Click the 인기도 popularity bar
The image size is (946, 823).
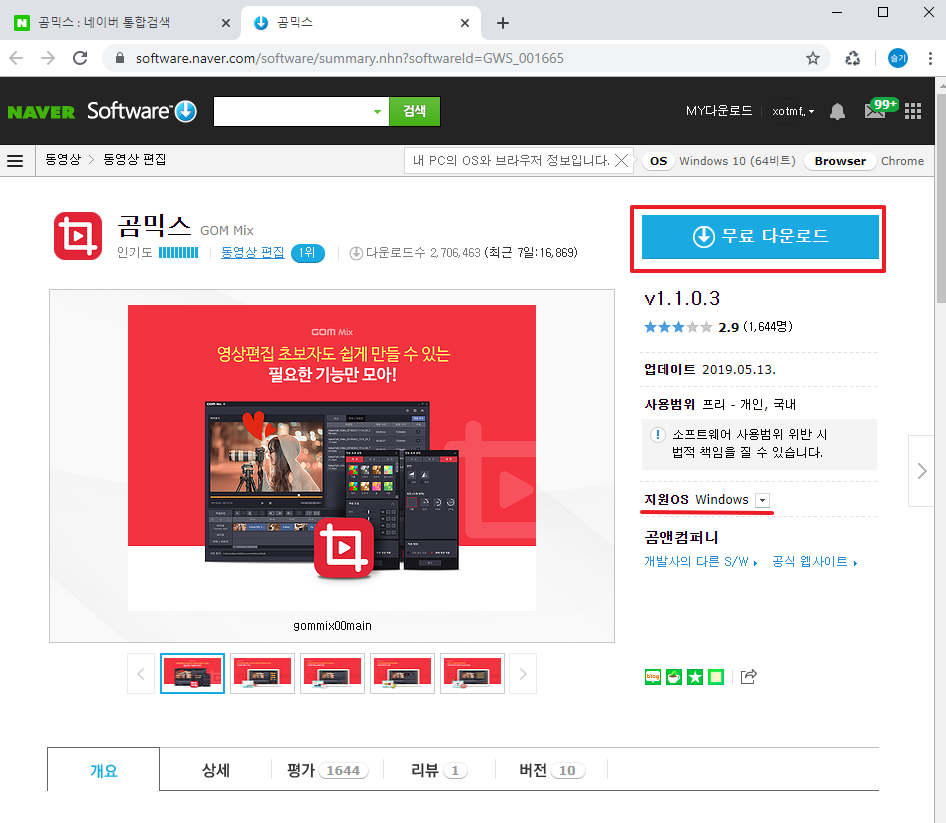coord(179,253)
